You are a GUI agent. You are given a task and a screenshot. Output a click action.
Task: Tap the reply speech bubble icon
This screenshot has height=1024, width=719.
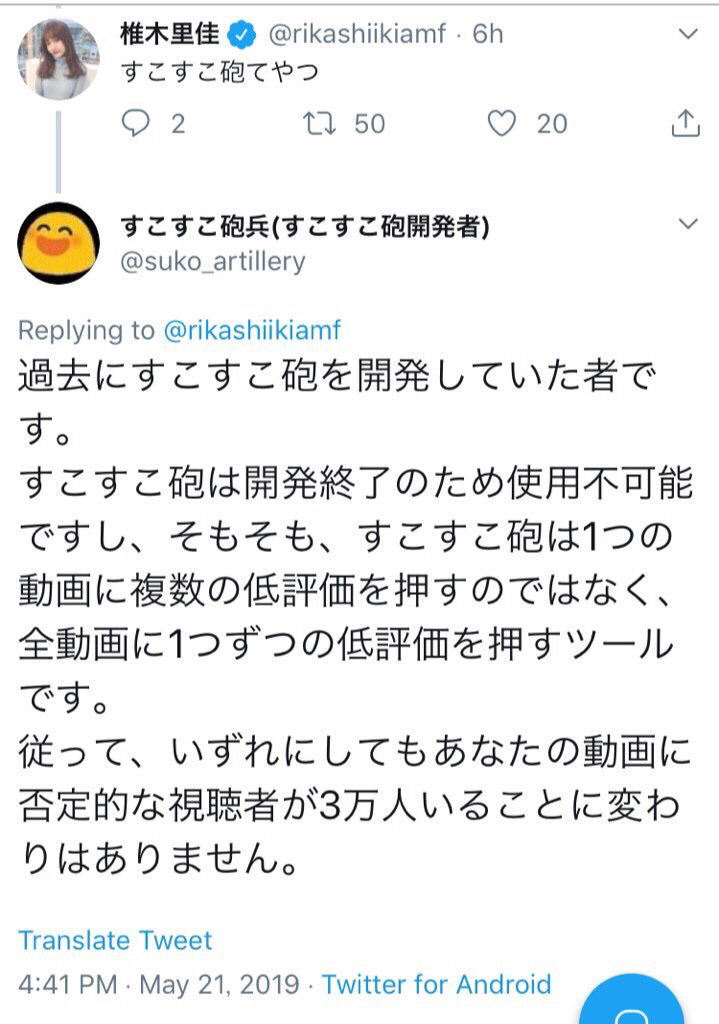click(135, 123)
